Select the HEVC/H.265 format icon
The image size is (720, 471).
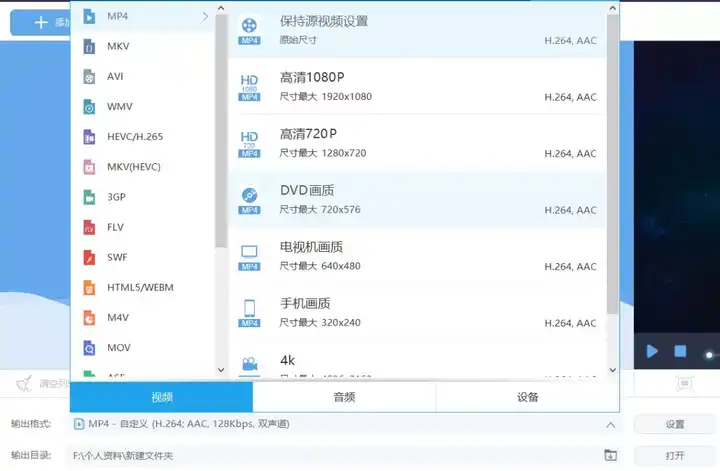point(89,137)
